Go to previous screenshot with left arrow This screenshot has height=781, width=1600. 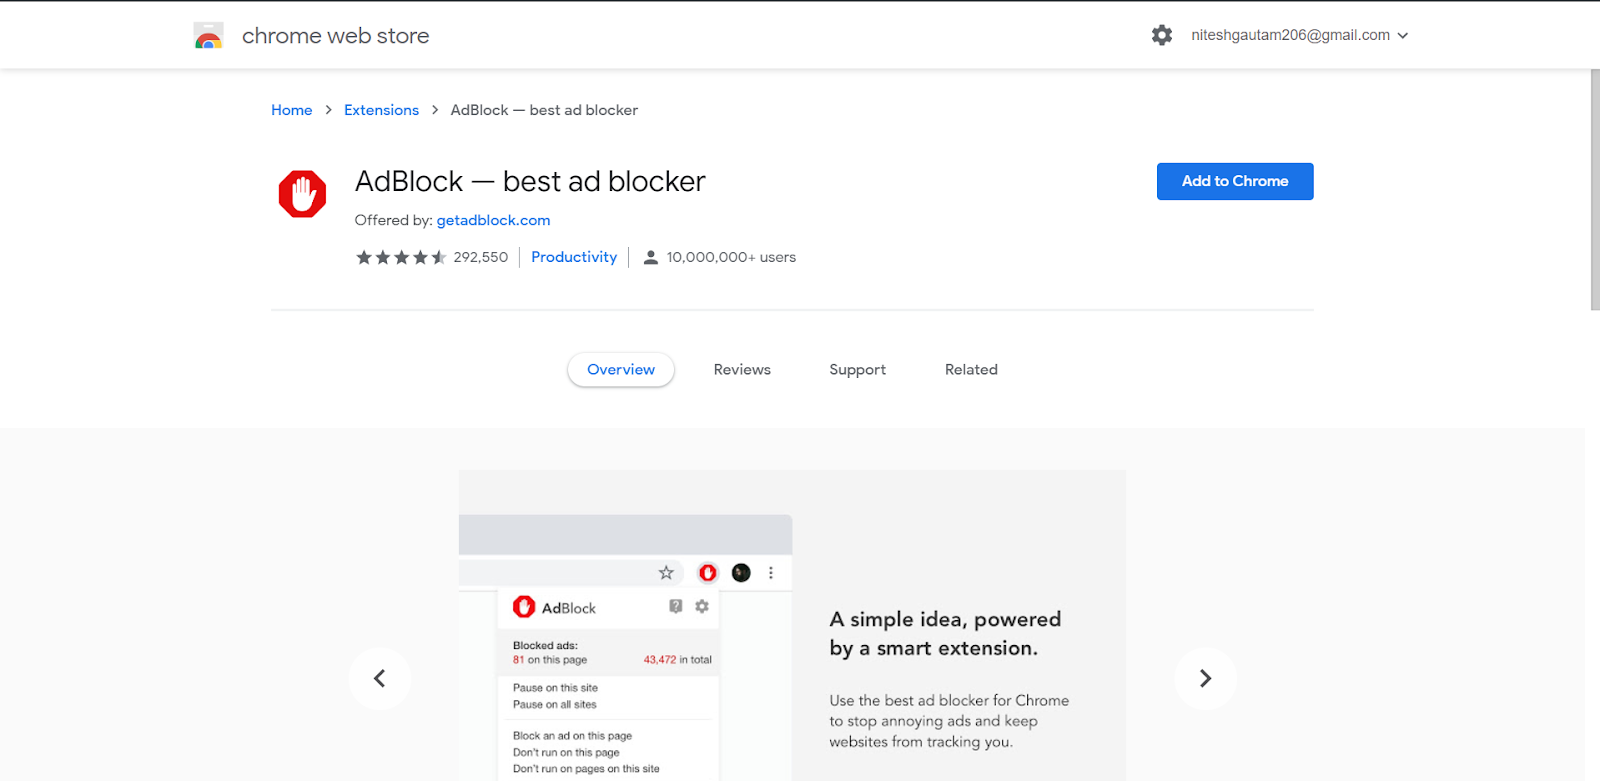(x=380, y=678)
